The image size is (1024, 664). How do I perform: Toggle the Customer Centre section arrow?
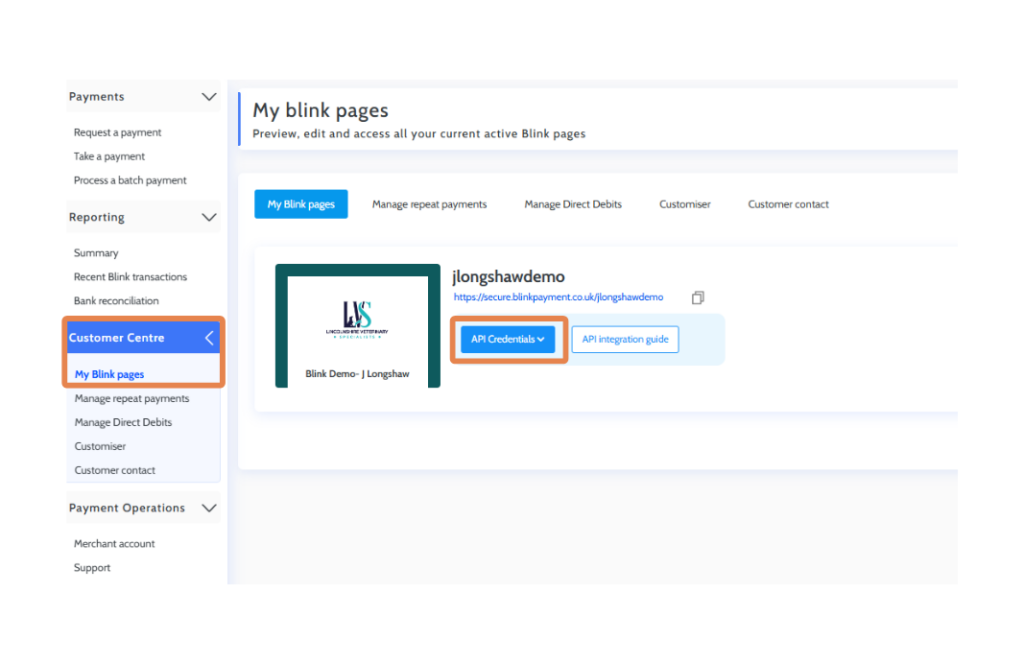pyautogui.click(x=209, y=338)
